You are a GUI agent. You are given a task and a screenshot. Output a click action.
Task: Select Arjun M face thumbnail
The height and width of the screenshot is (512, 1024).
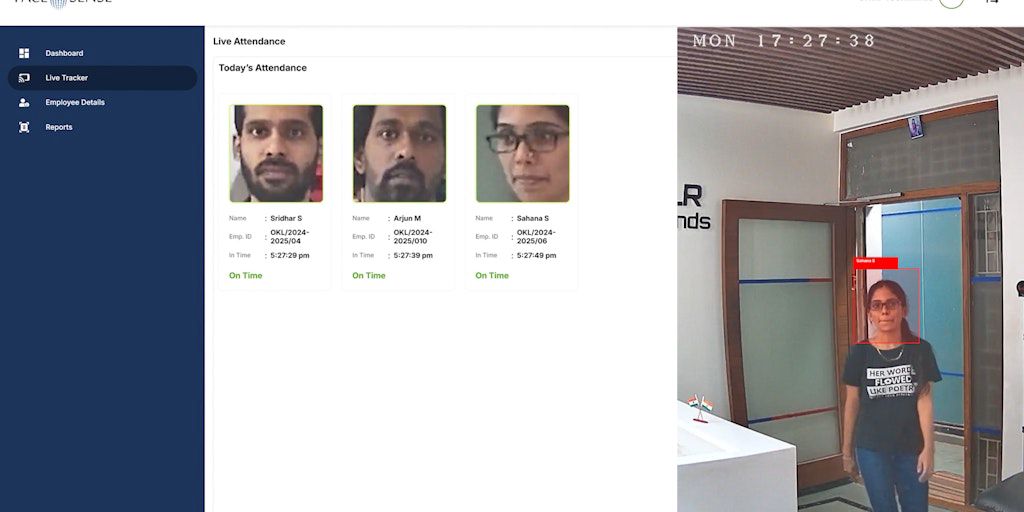click(400, 153)
